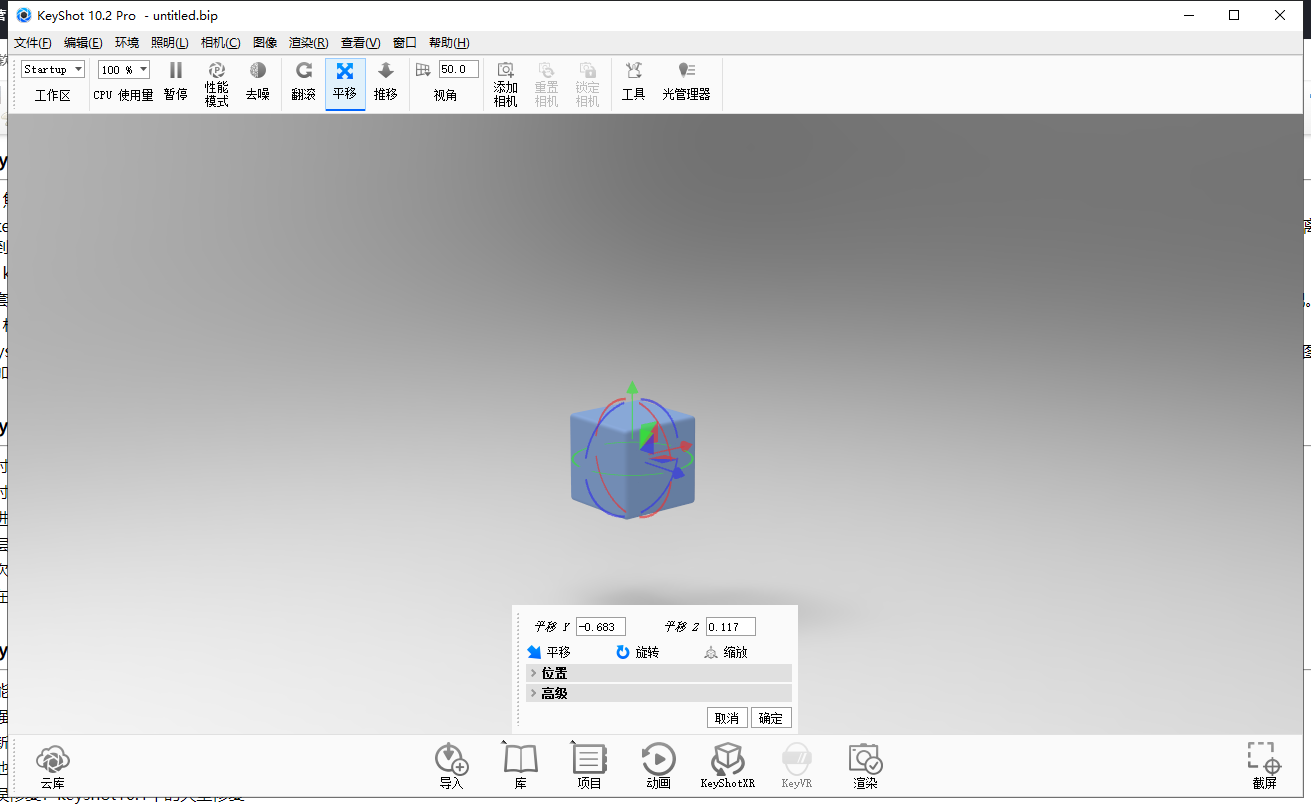Viewport: 1311px width, 805px height.
Task: Open the CPU usage 100% dropdown
Action: click(124, 70)
